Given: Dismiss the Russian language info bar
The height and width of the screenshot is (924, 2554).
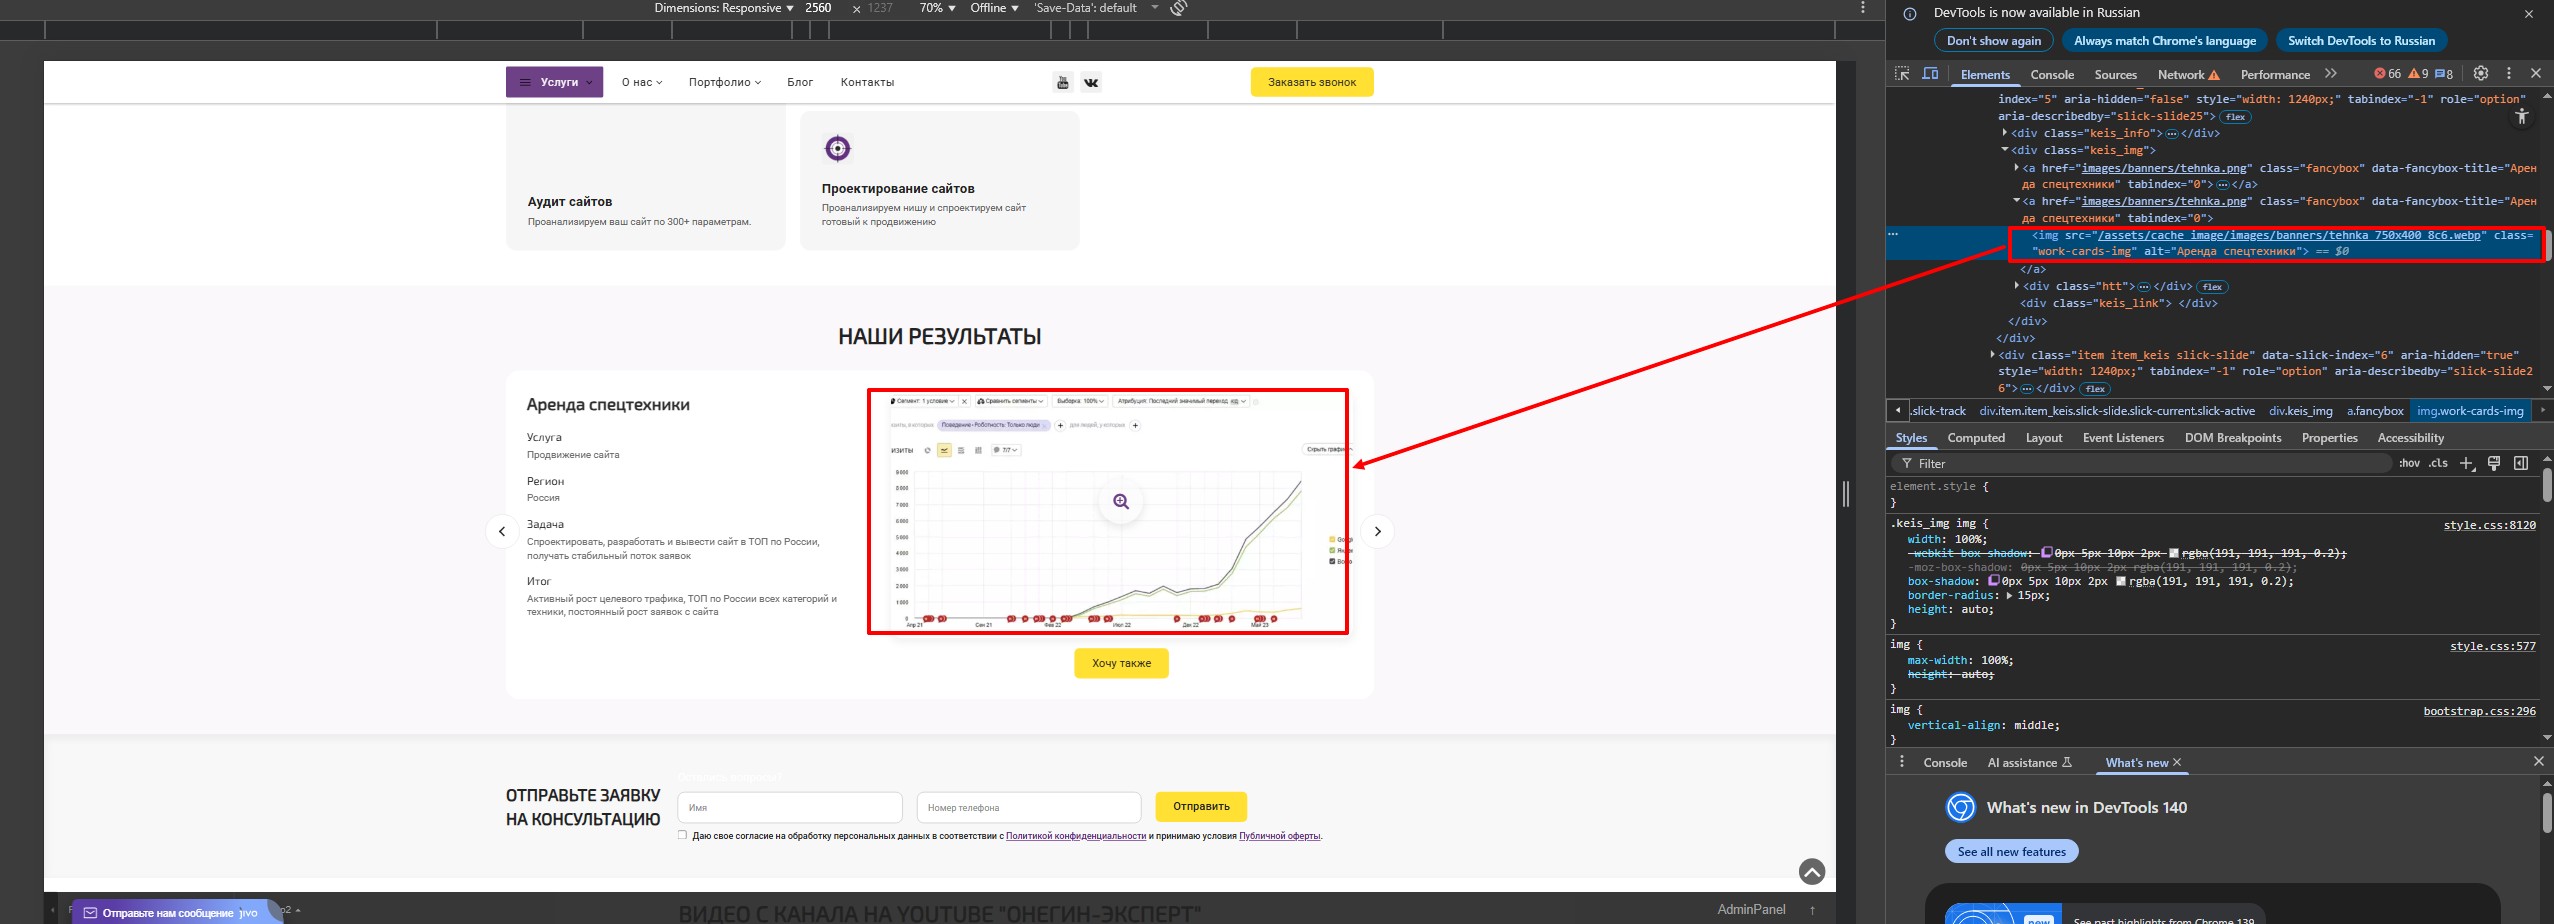Looking at the screenshot, I should 2529,14.
